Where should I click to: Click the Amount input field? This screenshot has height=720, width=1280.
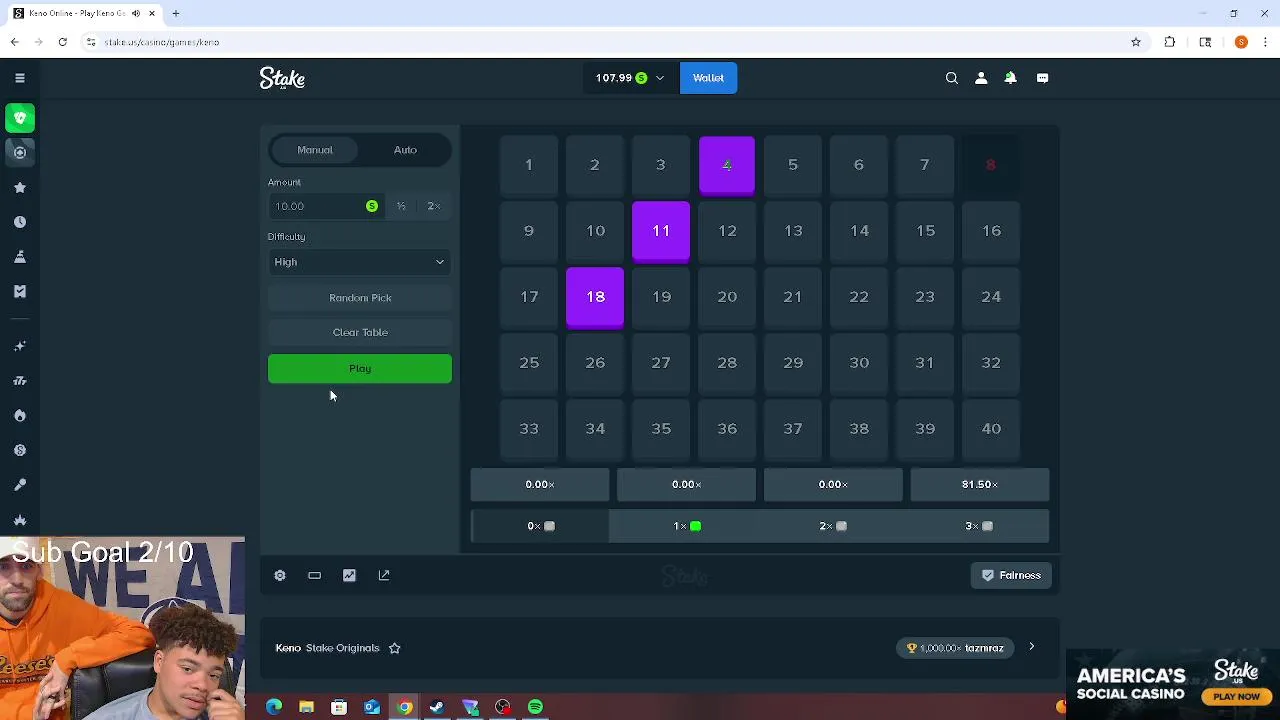pyautogui.click(x=325, y=206)
